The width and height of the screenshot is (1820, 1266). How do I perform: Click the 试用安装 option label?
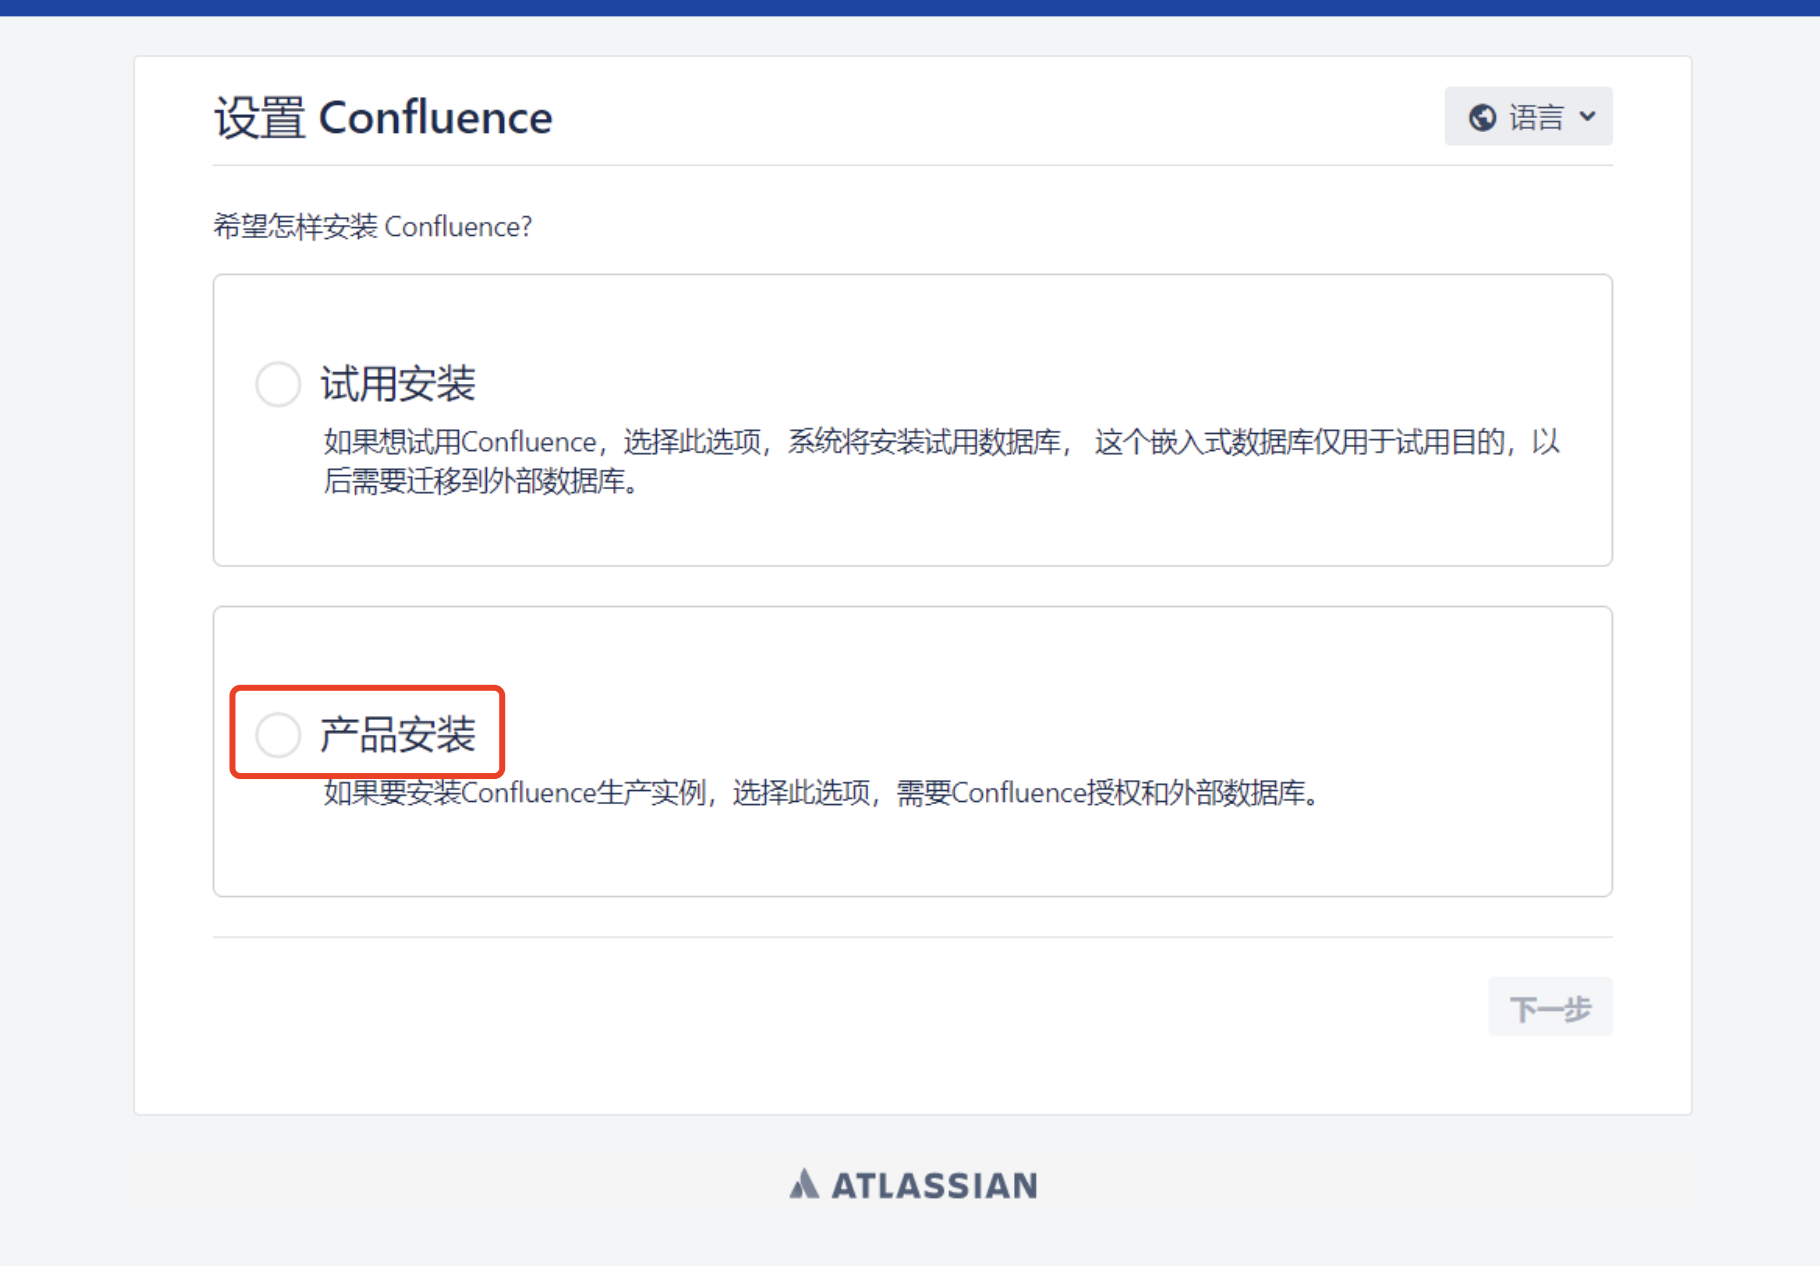pyautogui.click(x=398, y=384)
